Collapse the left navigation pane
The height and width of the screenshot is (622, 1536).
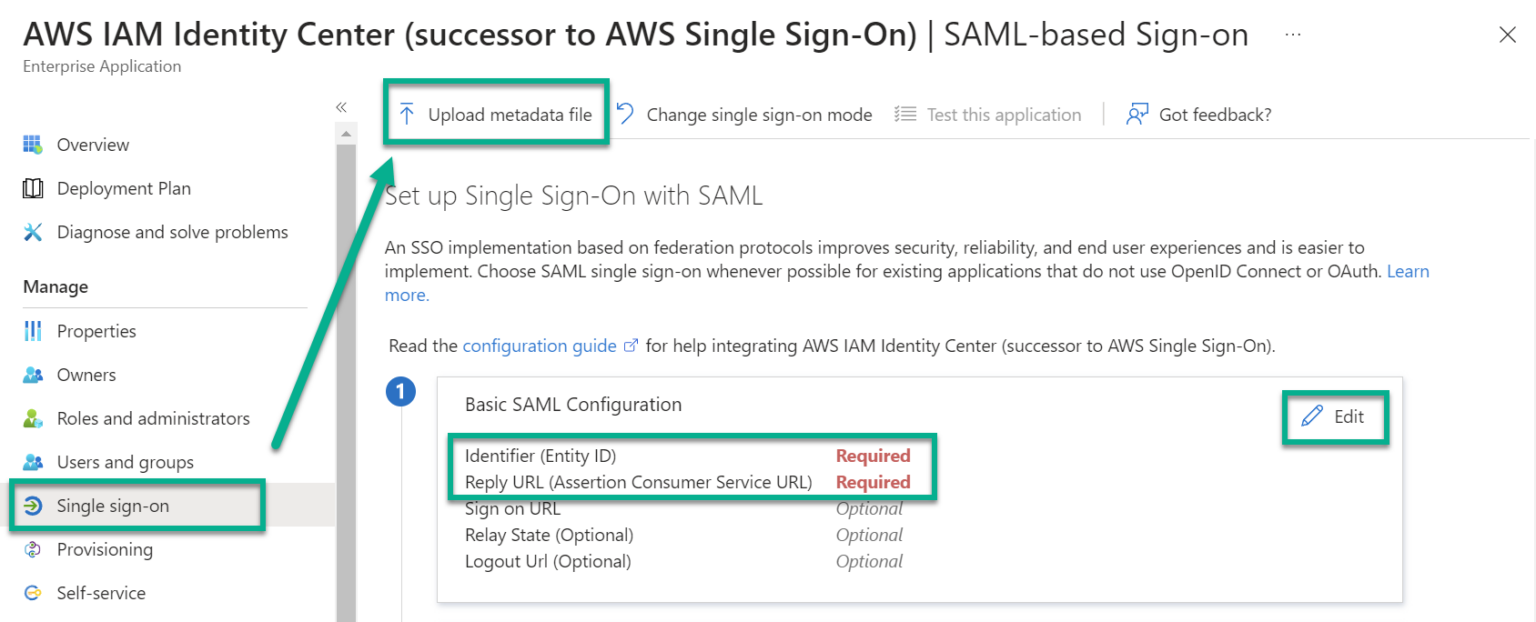pyautogui.click(x=341, y=104)
